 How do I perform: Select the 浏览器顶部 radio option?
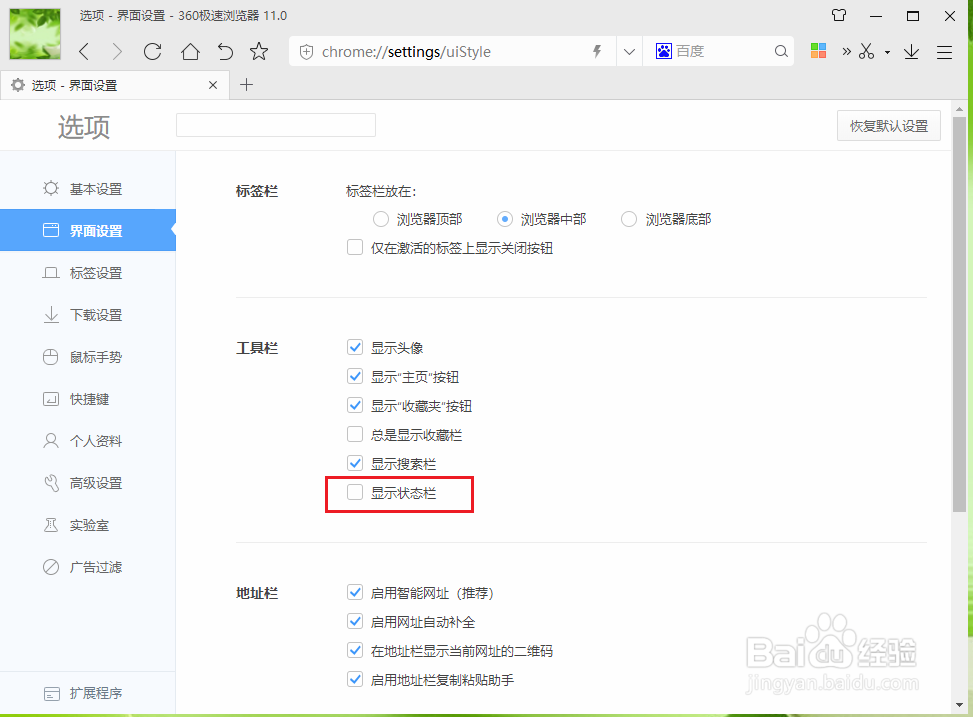[x=381, y=219]
